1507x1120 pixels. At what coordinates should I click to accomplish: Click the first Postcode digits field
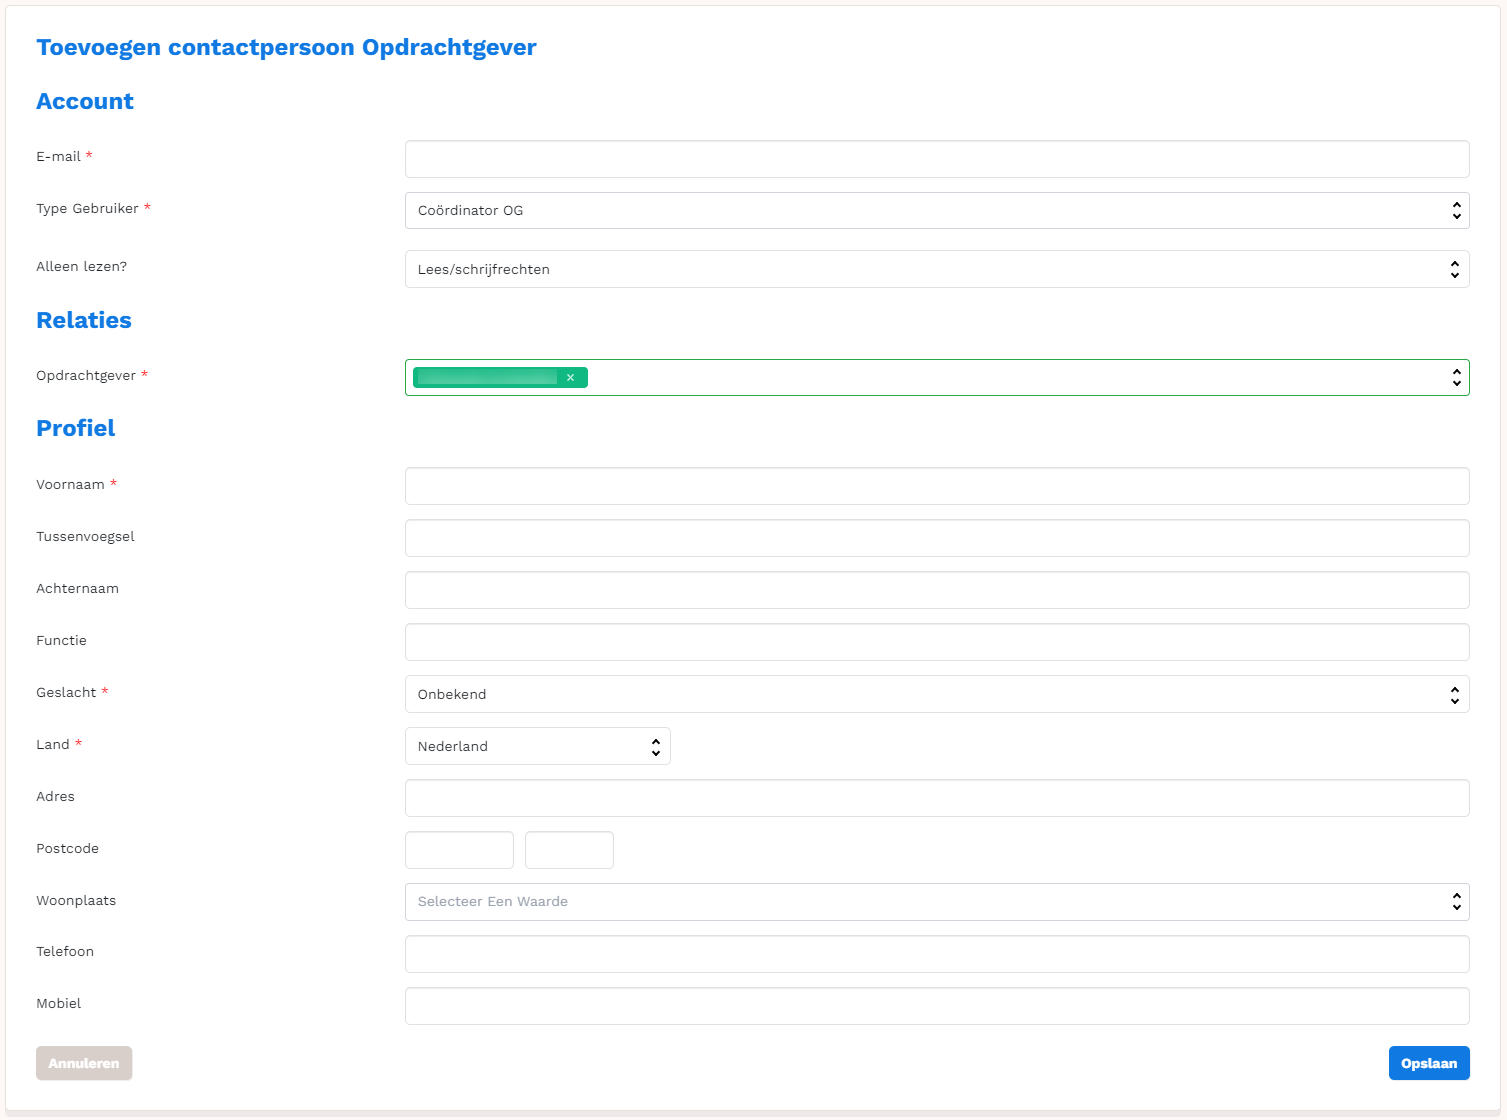tap(459, 850)
